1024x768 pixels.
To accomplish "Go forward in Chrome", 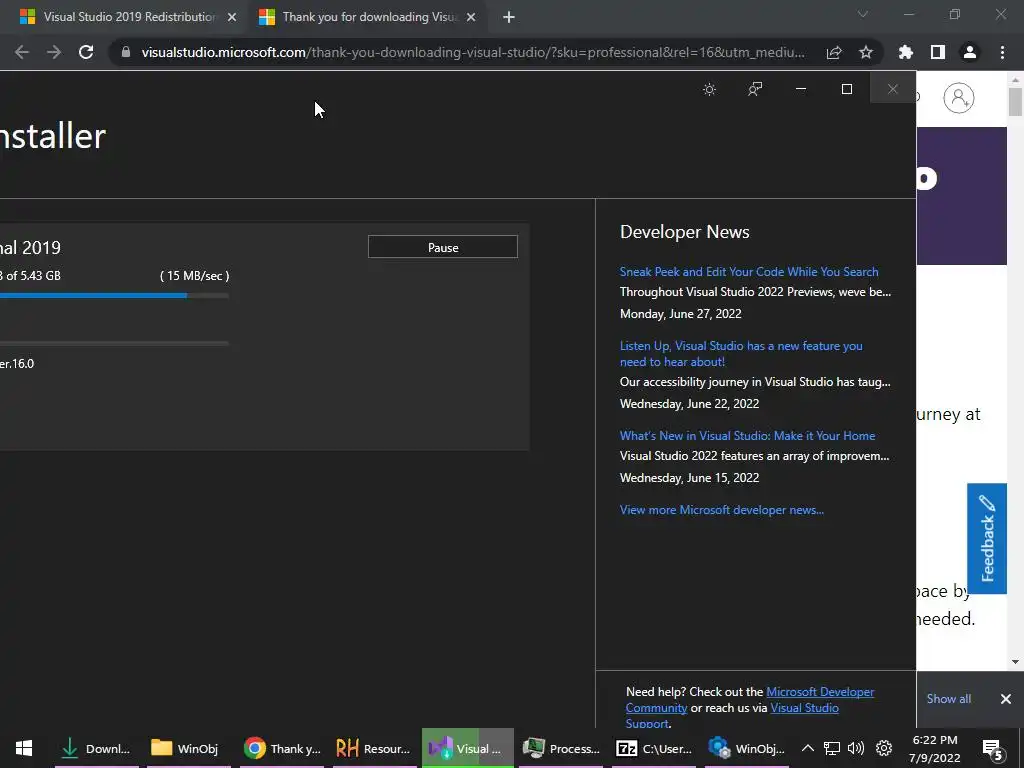I will coord(54,52).
